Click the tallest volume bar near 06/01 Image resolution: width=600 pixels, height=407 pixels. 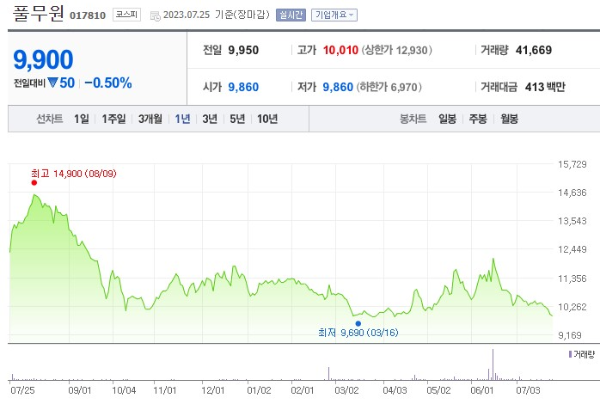493,365
